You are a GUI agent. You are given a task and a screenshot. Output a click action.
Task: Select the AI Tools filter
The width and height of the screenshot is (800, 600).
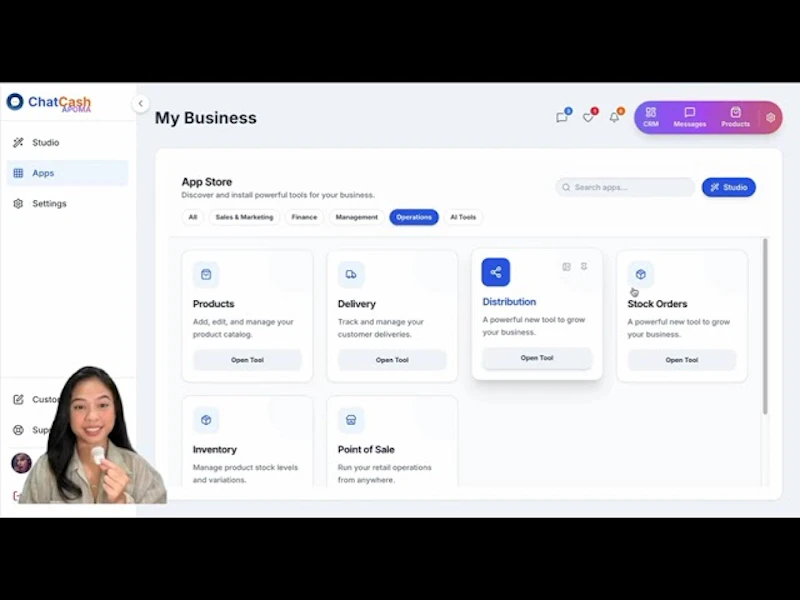463,217
